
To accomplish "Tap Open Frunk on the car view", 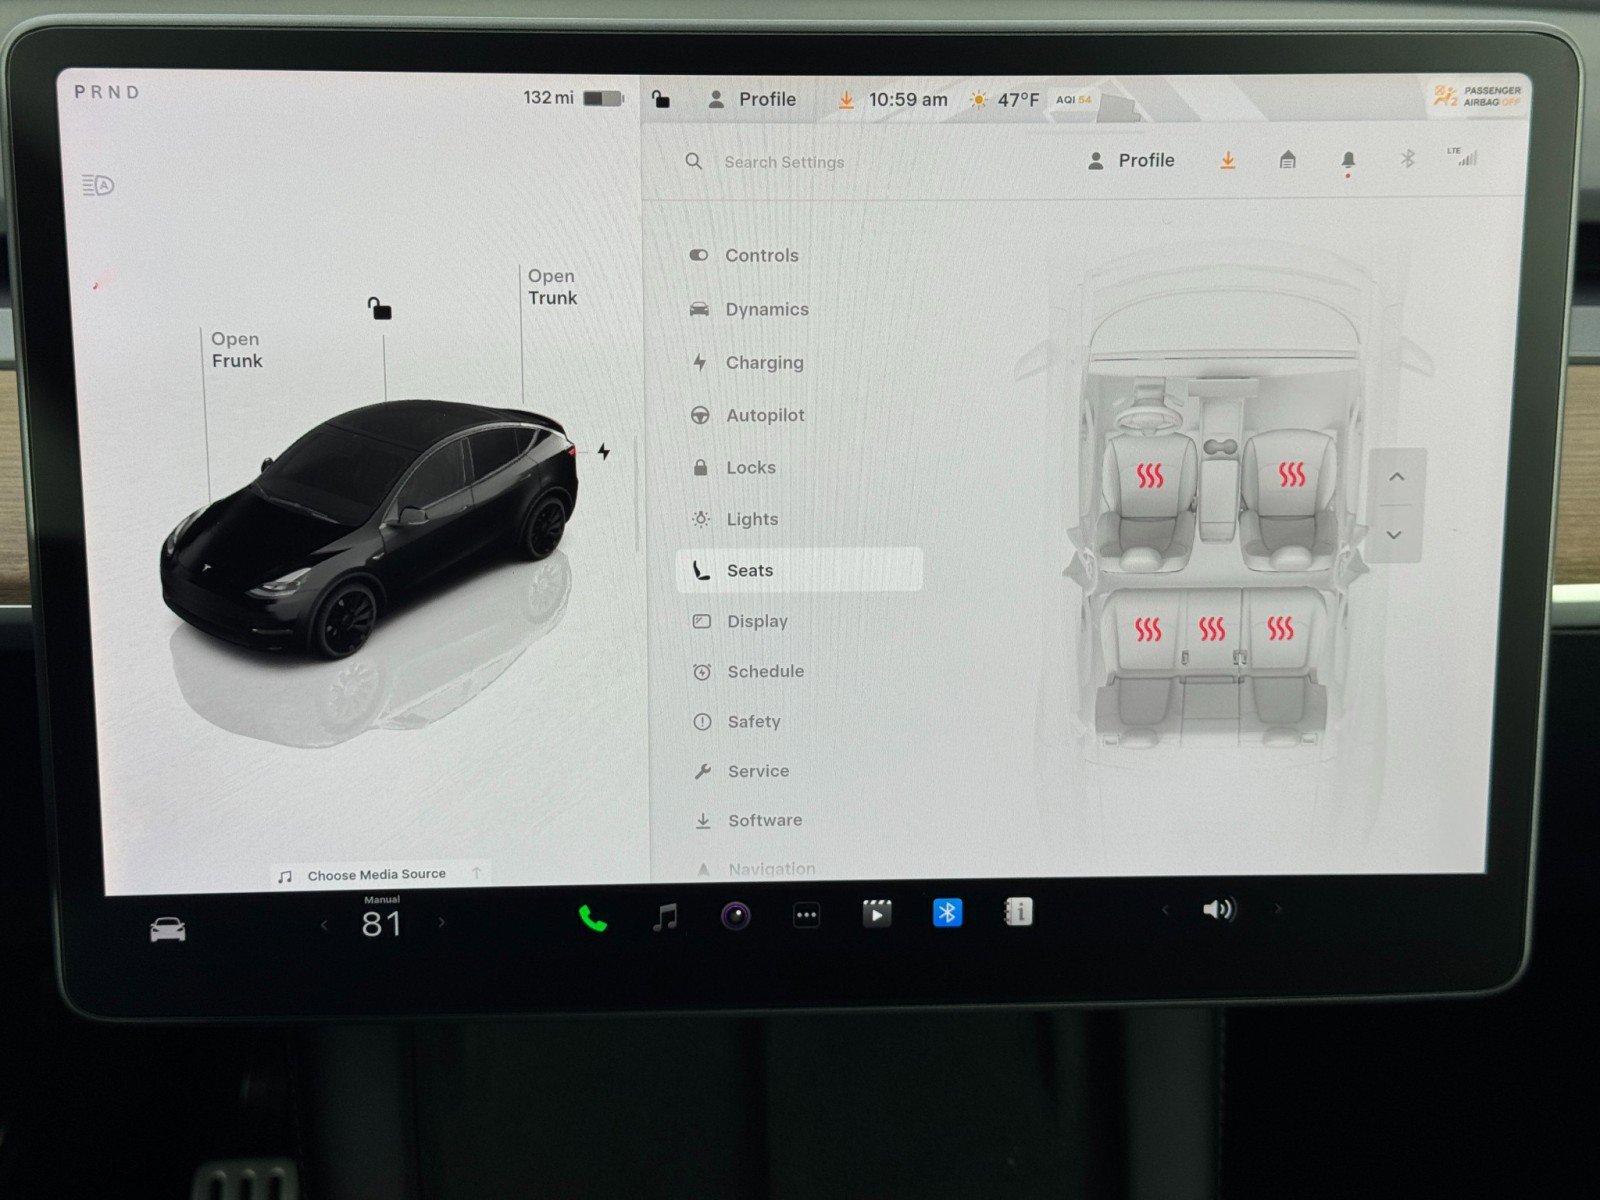I will (x=236, y=350).
